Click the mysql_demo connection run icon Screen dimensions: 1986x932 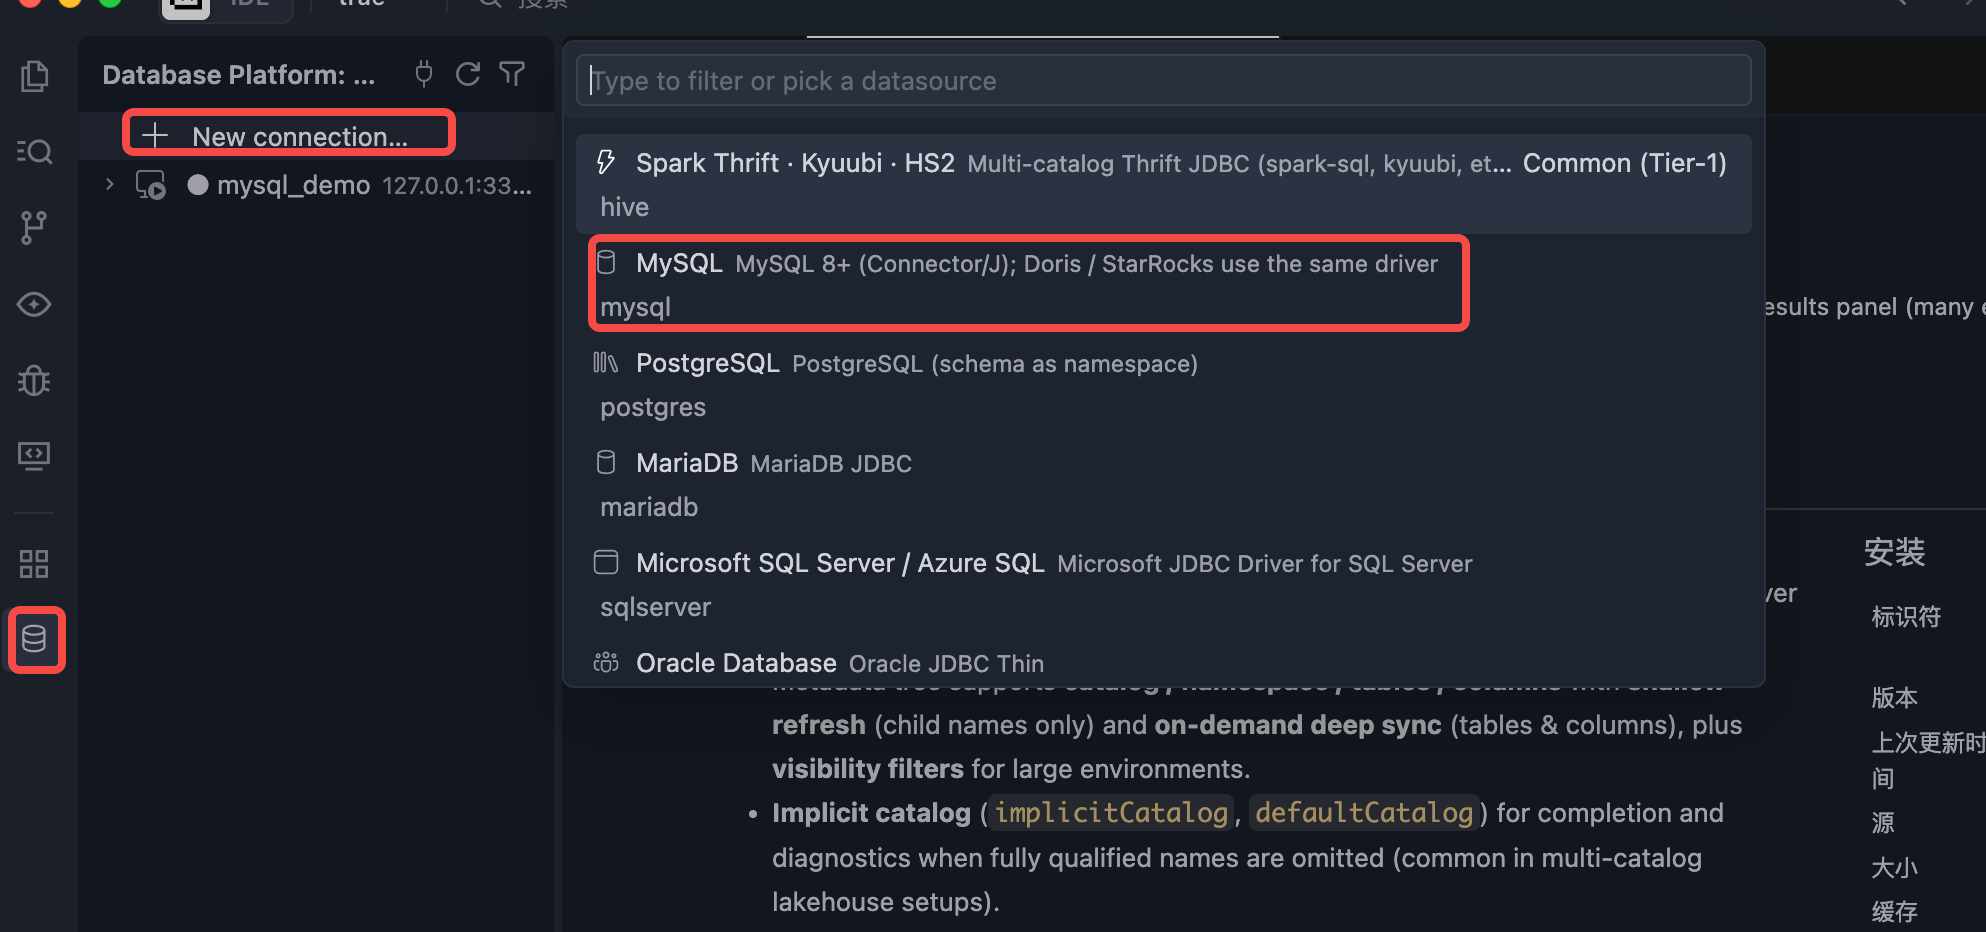(151, 185)
